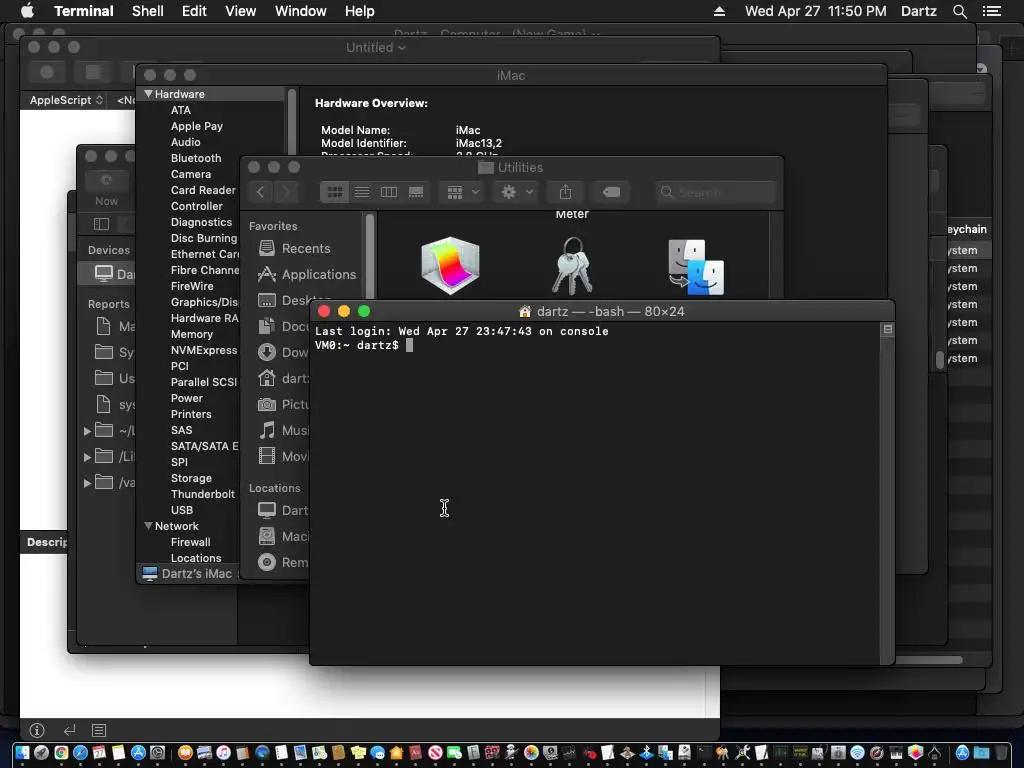Collapse the Hardware section in System Information

point(148,94)
